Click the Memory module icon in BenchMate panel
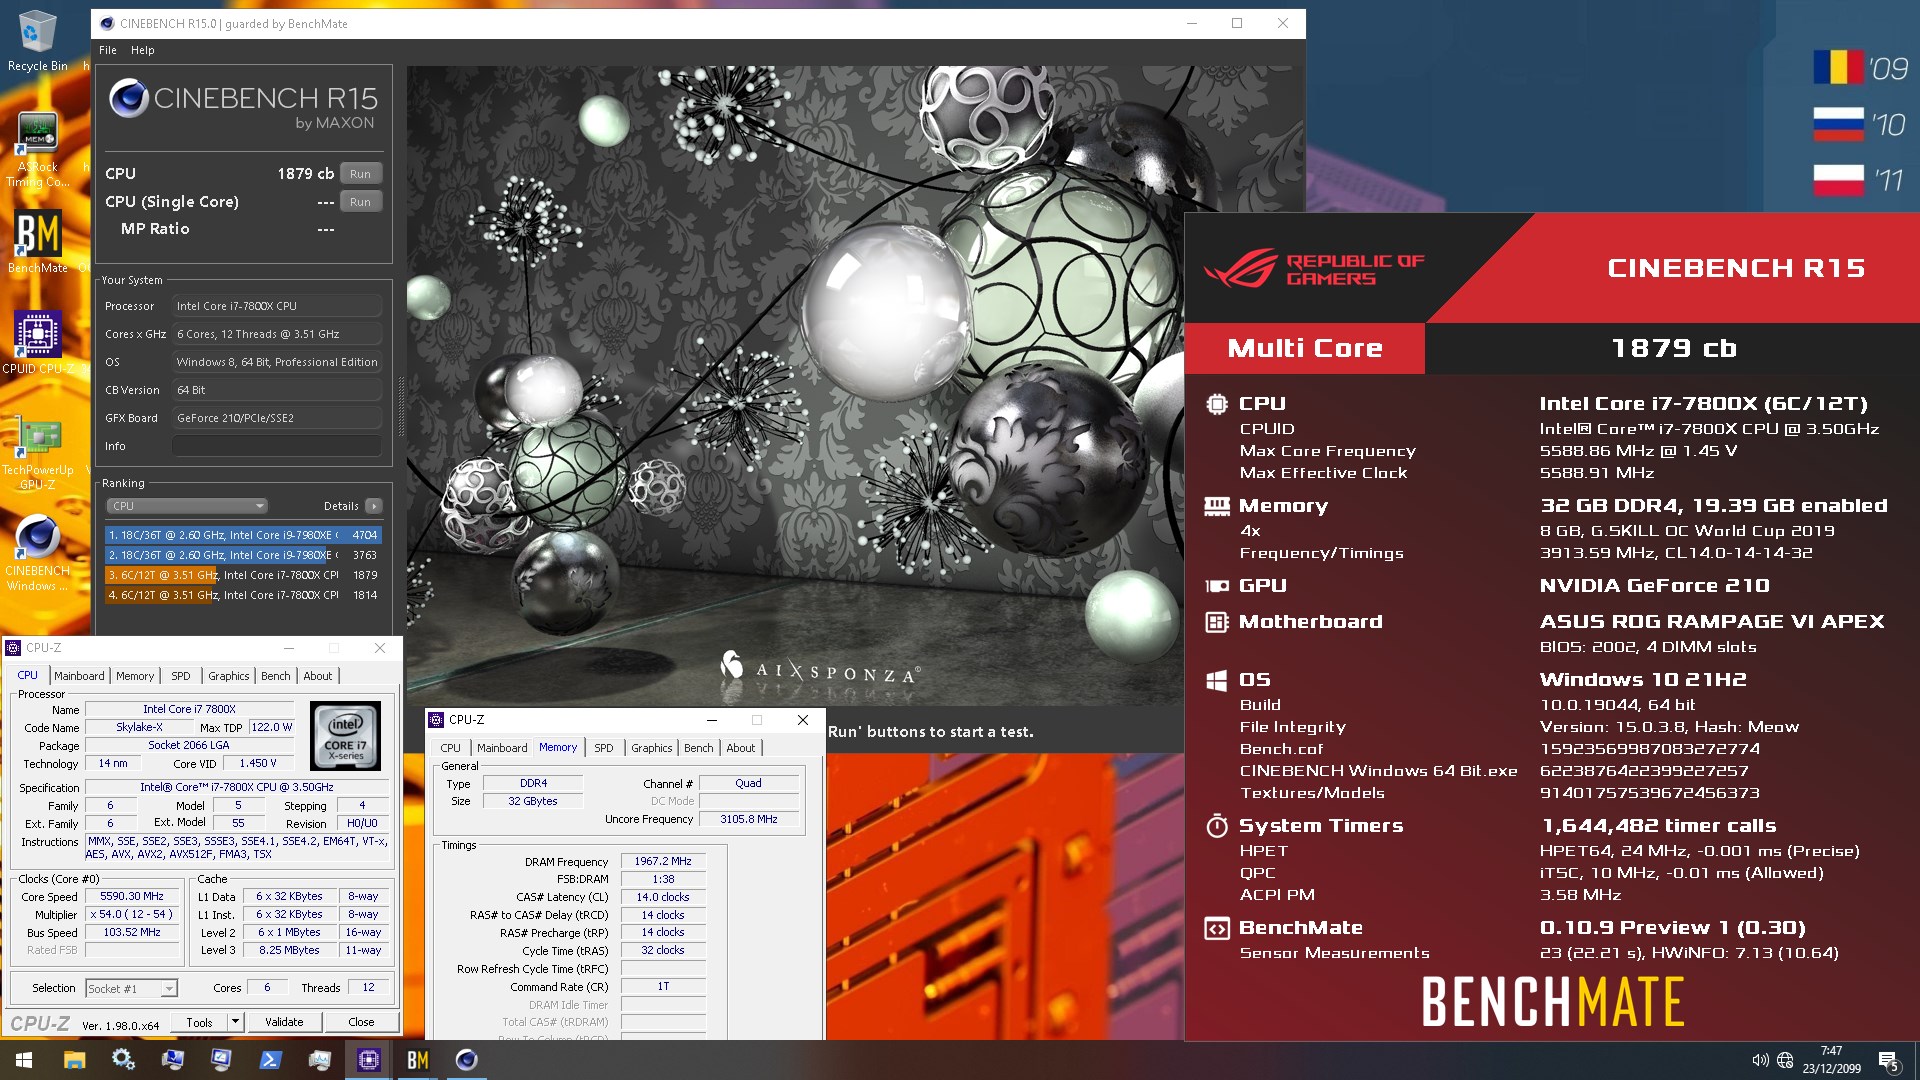The width and height of the screenshot is (1920, 1080). 1216,506
